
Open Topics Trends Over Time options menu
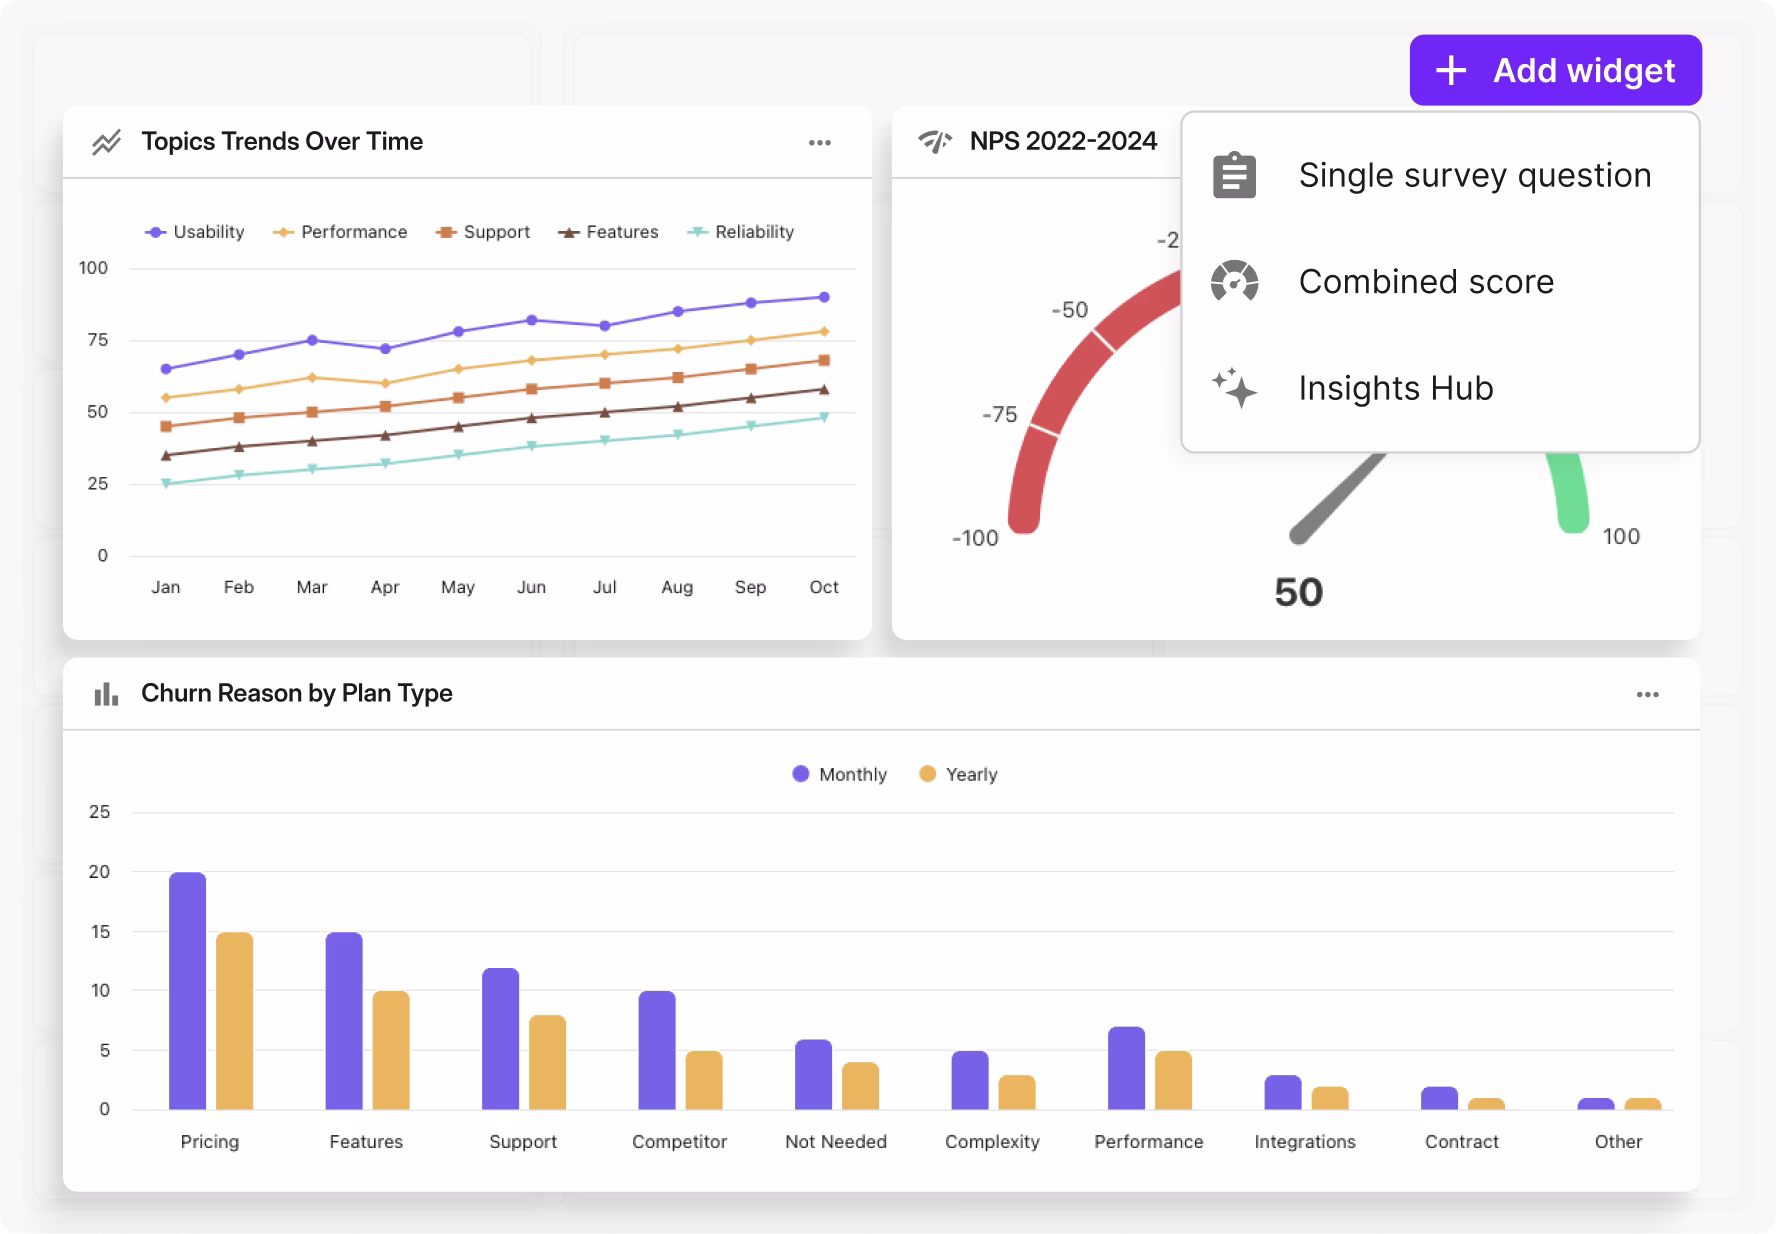coord(820,143)
